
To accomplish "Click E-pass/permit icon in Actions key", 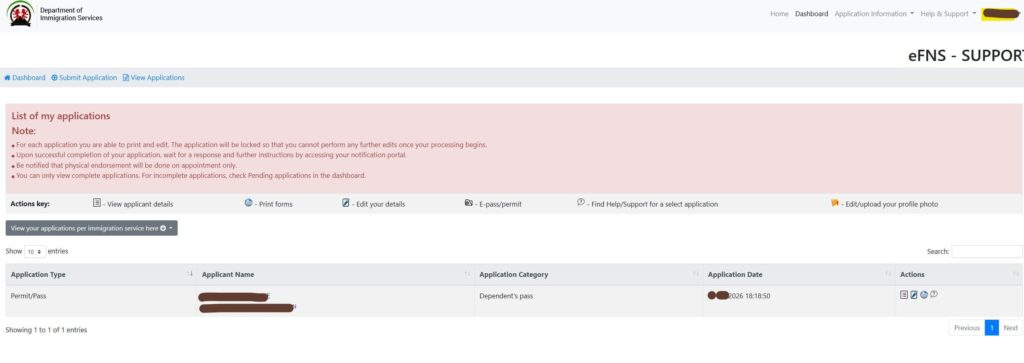I will pos(468,203).
